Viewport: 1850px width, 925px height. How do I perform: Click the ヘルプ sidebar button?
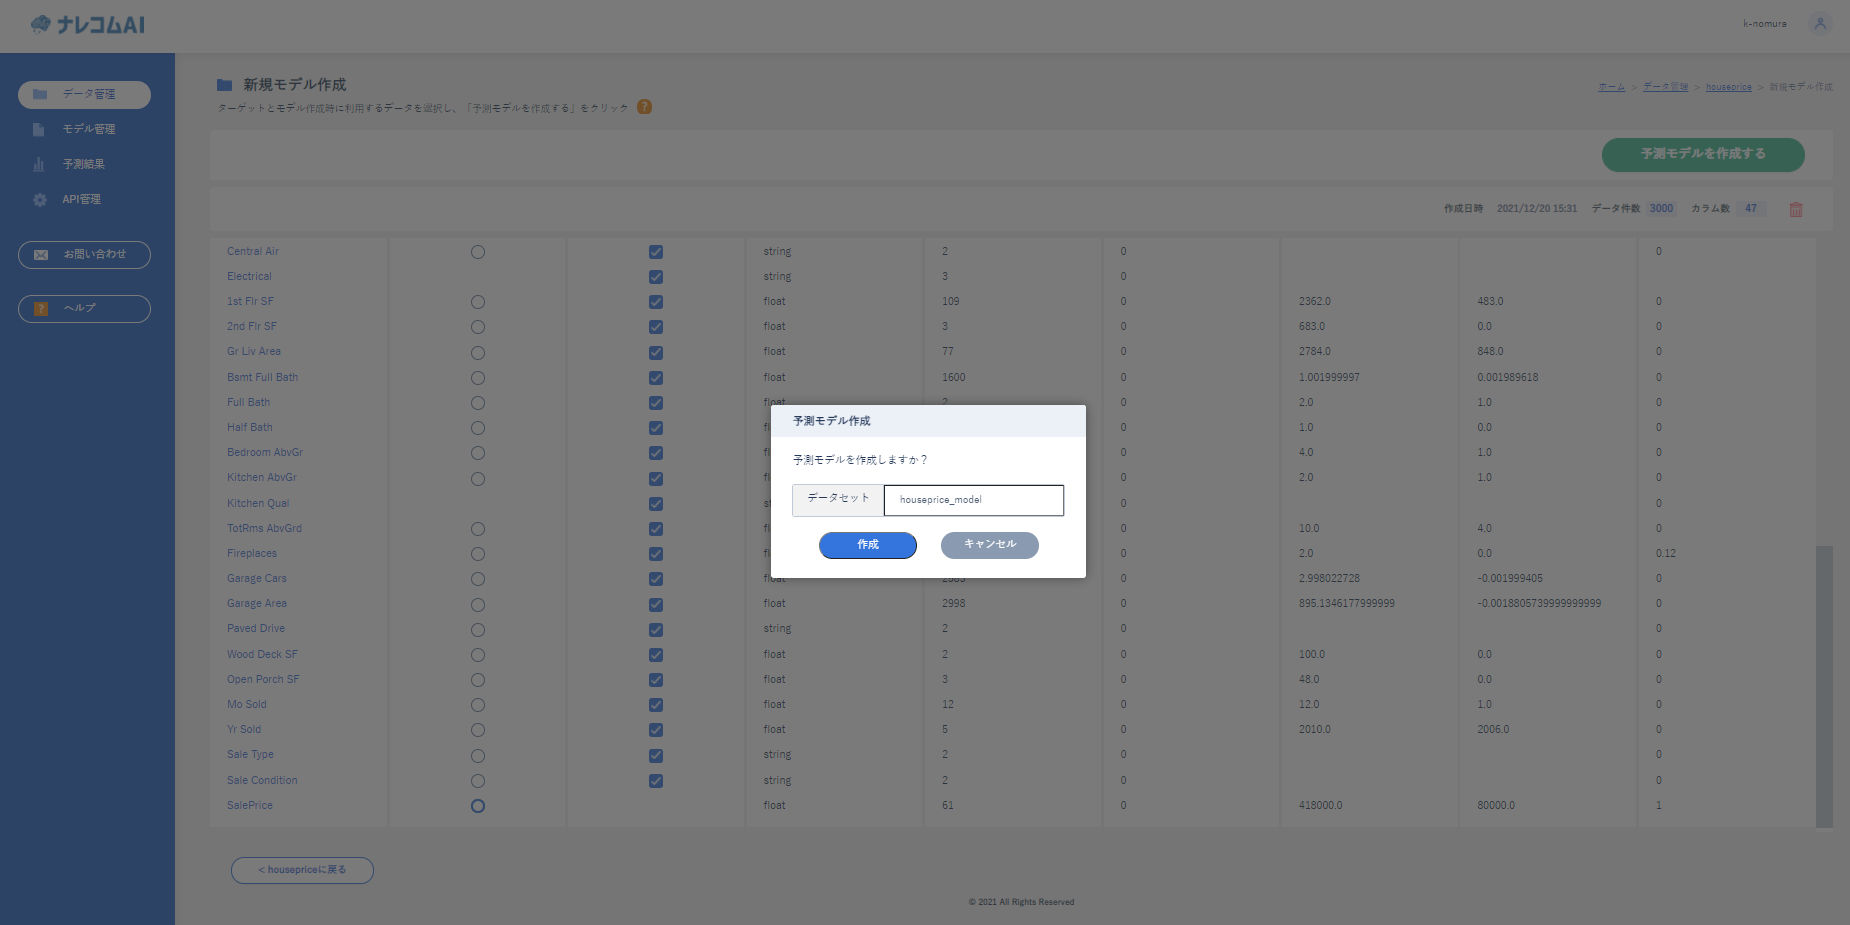coord(84,309)
